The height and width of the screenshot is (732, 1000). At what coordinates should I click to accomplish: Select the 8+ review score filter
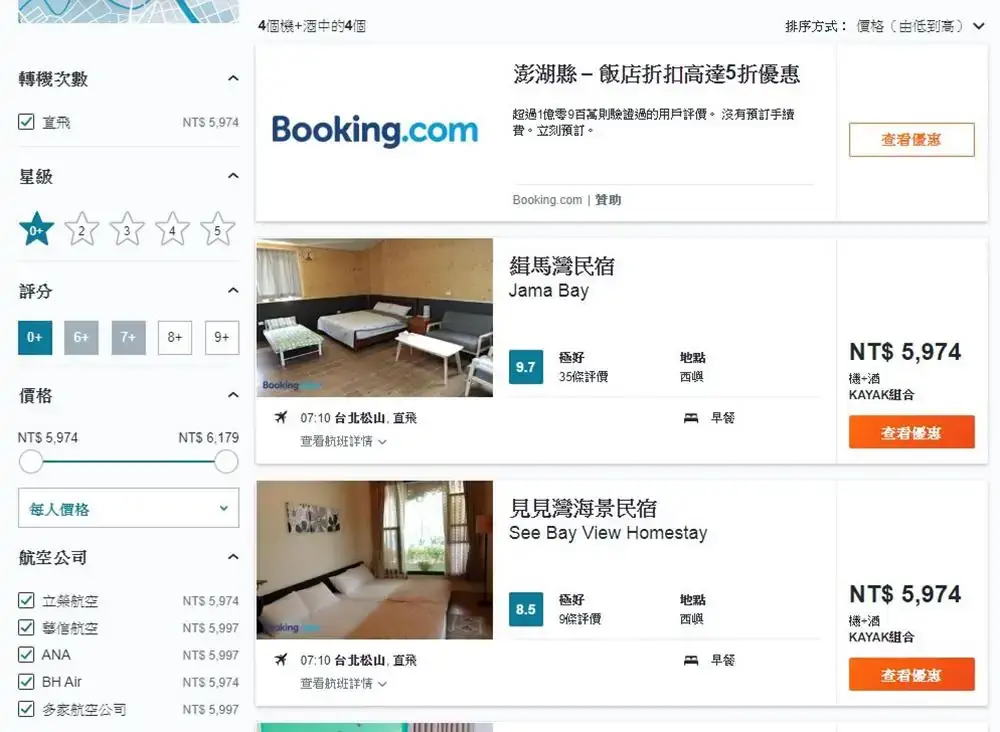(x=175, y=337)
